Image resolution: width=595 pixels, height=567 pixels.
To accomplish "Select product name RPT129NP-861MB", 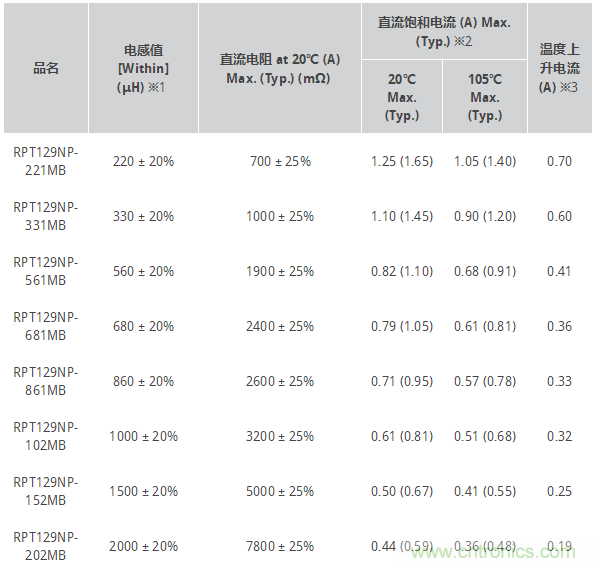I will point(46,381).
